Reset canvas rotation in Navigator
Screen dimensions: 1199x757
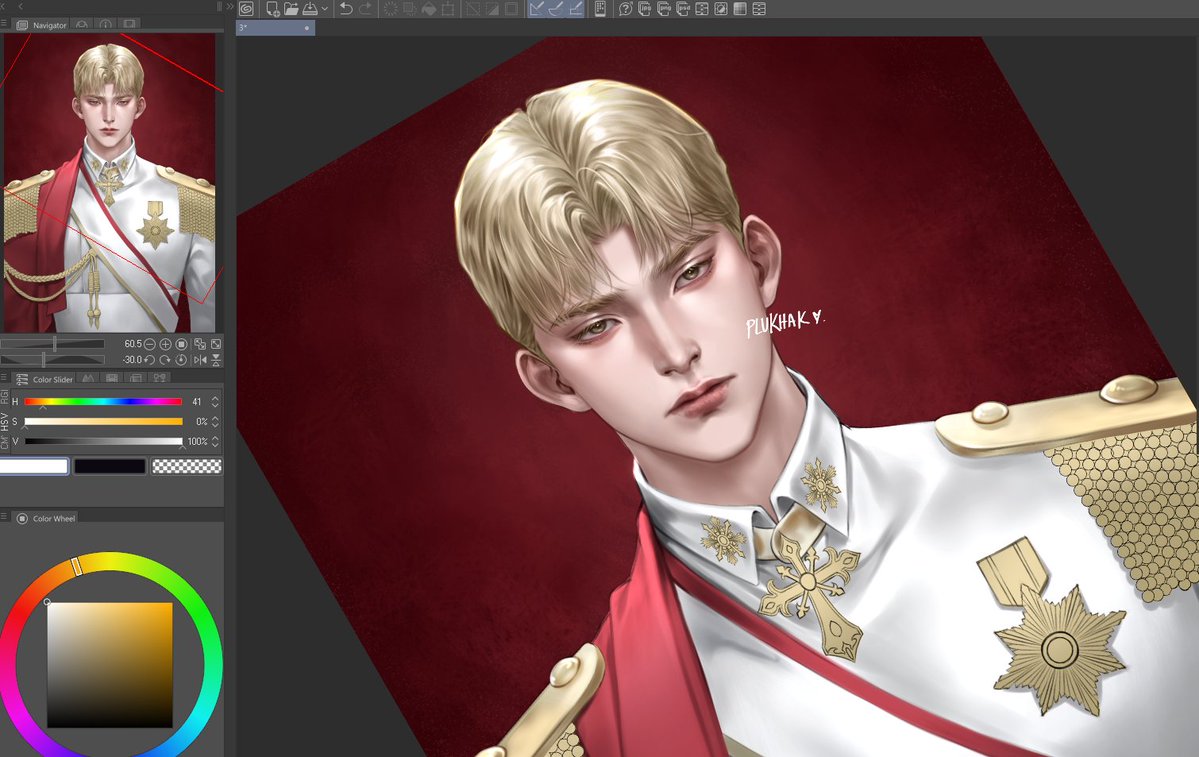click(181, 359)
